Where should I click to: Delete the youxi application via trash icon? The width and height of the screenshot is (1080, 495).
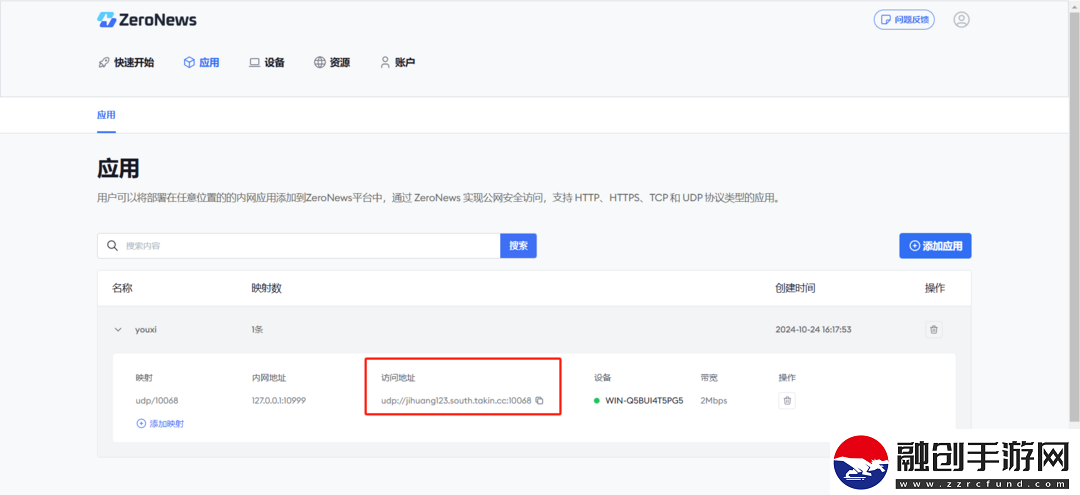(x=934, y=330)
